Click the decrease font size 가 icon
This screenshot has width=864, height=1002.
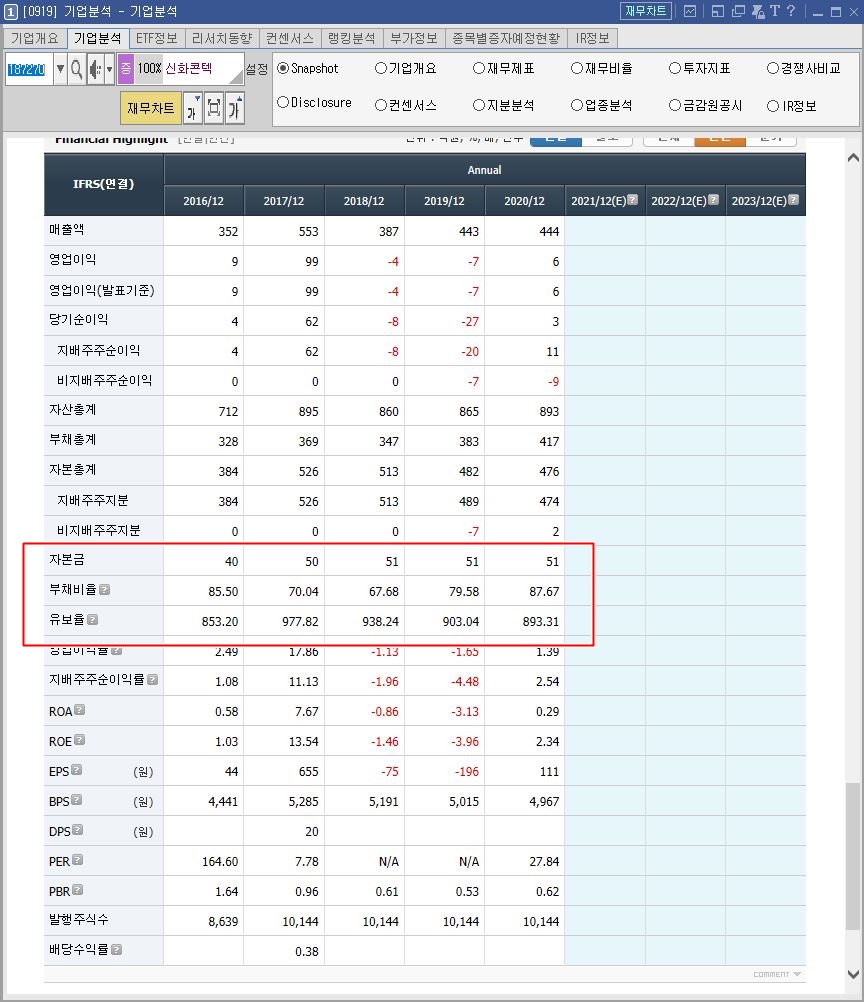point(192,109)
